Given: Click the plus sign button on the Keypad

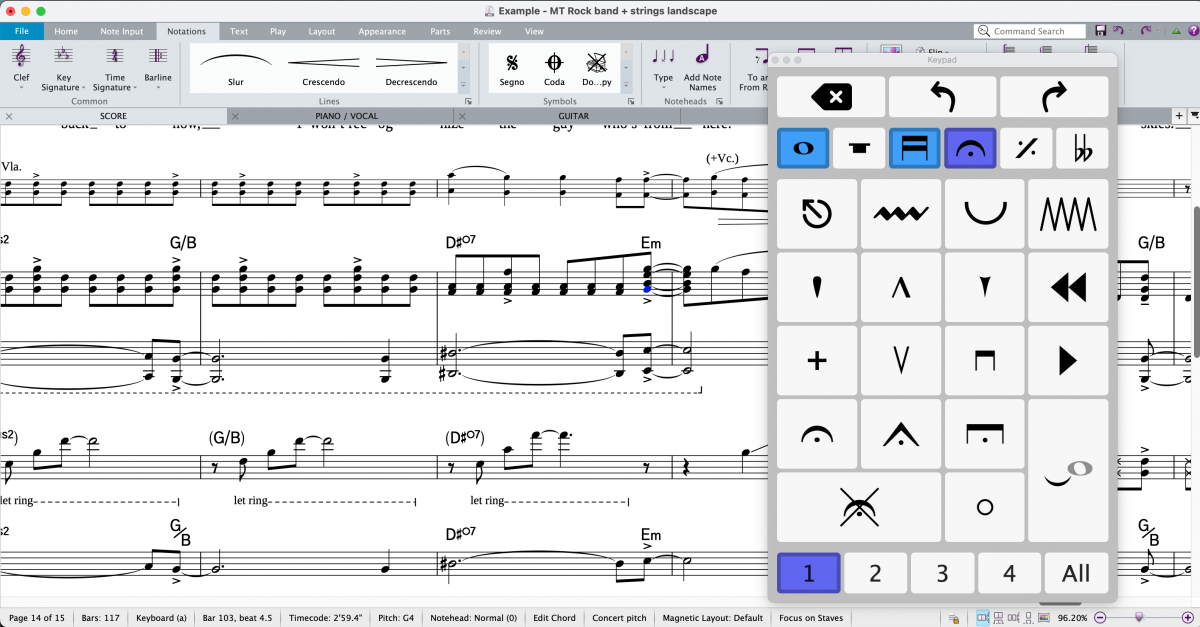Looking at the screenshot, I should click(x=816, y=361).
